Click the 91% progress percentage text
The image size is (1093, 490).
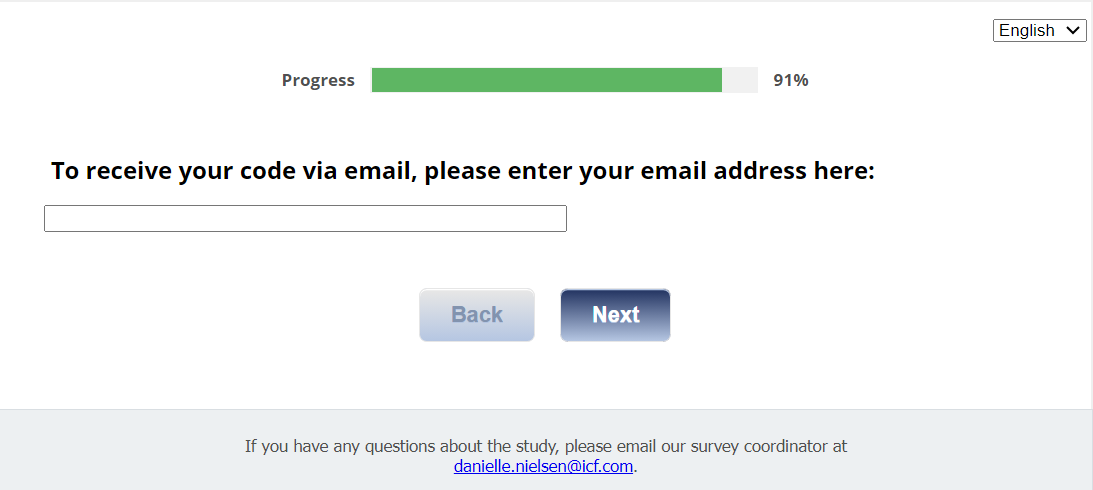790,81
